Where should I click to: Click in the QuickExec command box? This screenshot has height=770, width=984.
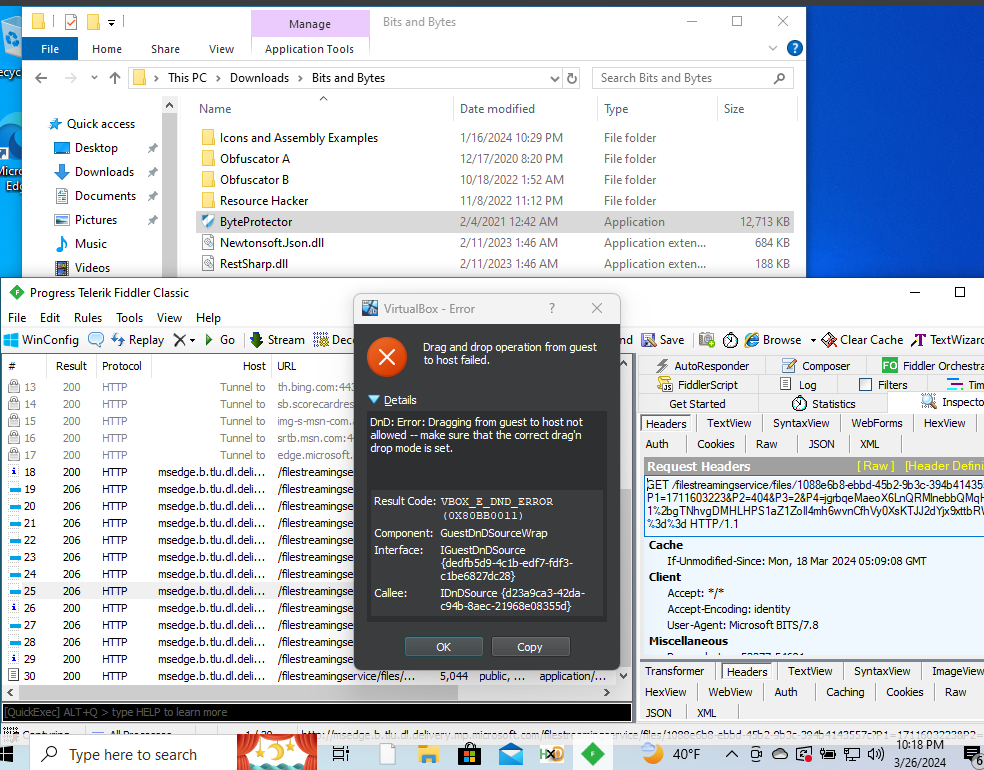tap(317, 712)
